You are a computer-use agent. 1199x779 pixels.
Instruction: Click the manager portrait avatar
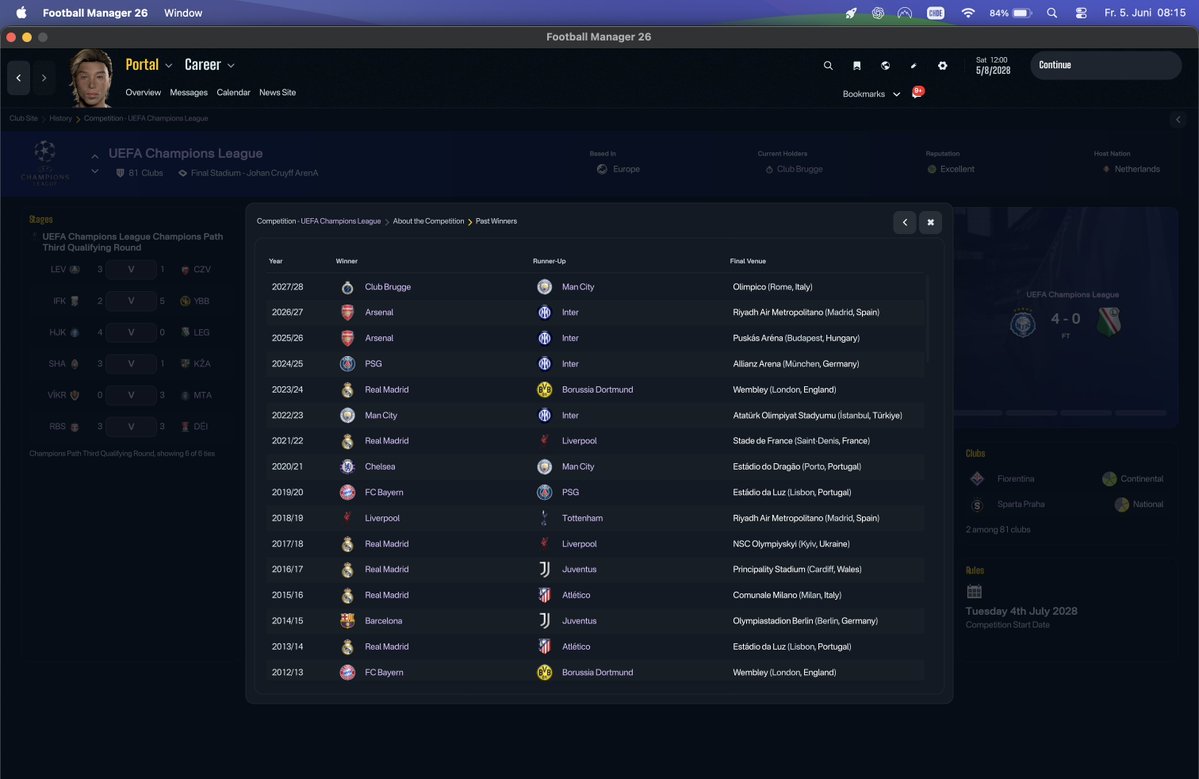click(x=91, y=78)
